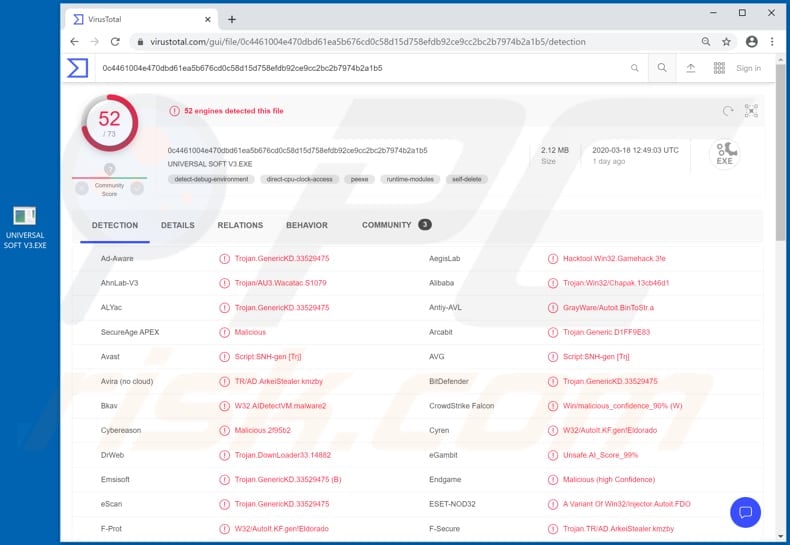Click Antiy-AVL result GrayWare/Autoit.BinToStr.a

point(608,308)
